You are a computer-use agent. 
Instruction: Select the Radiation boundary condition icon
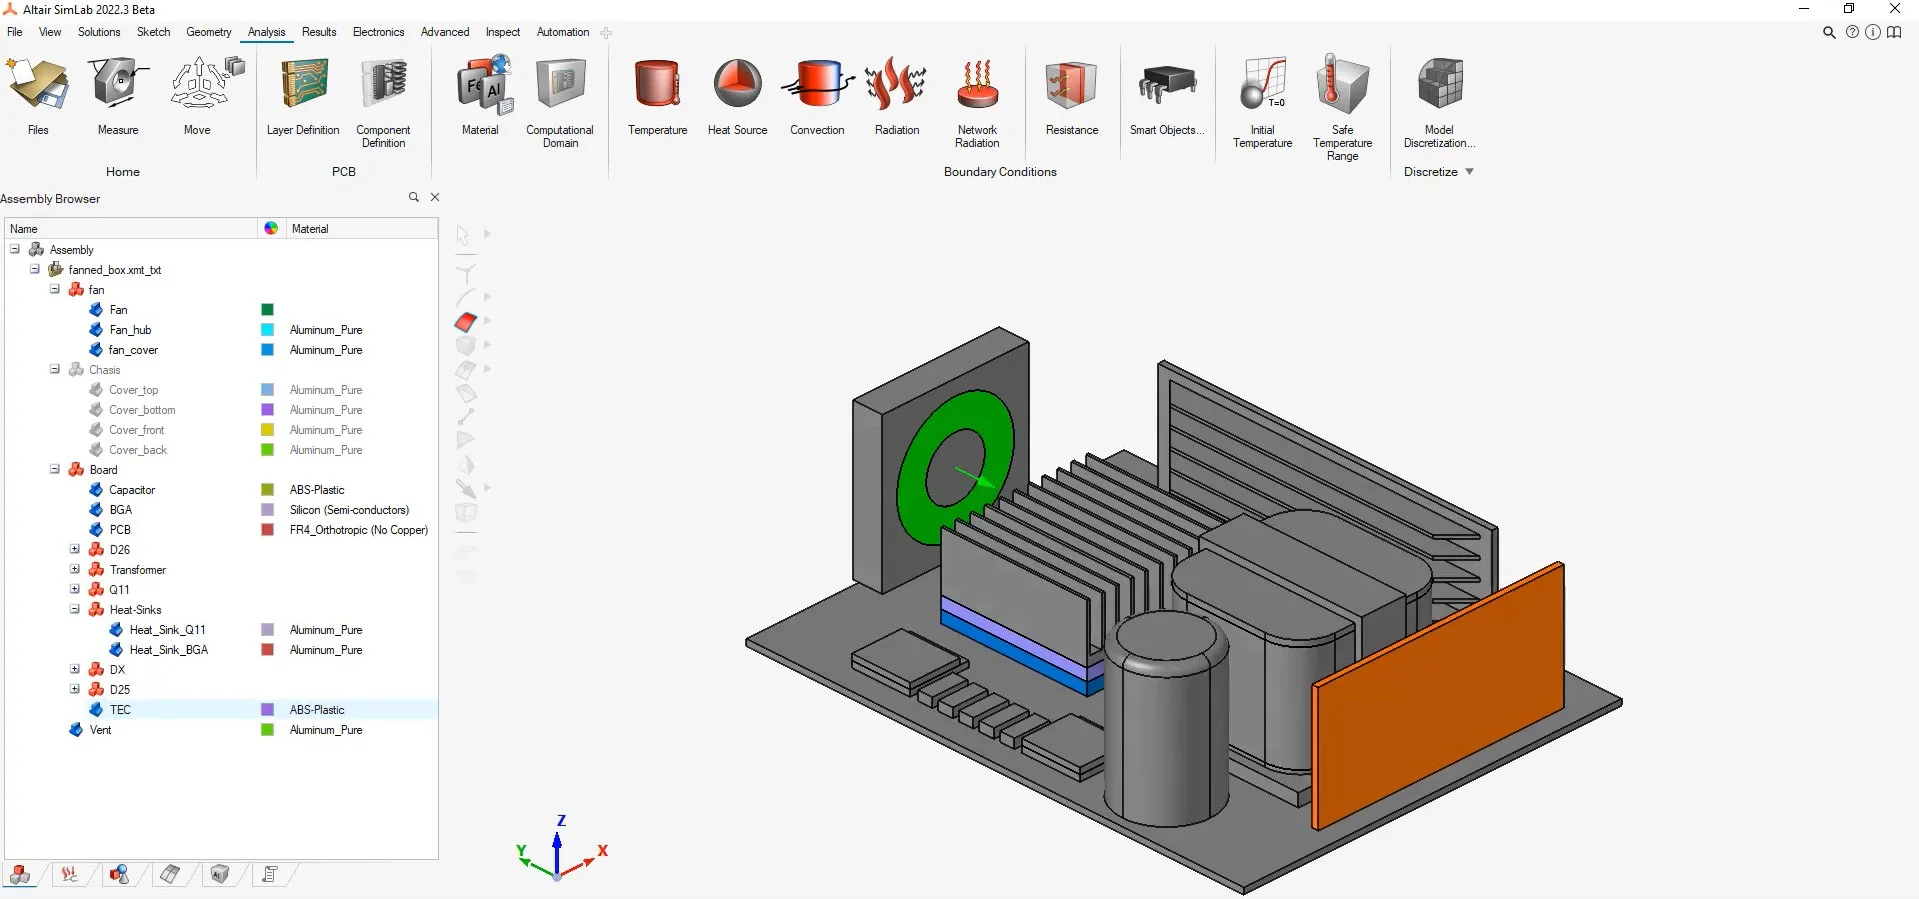click(896, 85)
